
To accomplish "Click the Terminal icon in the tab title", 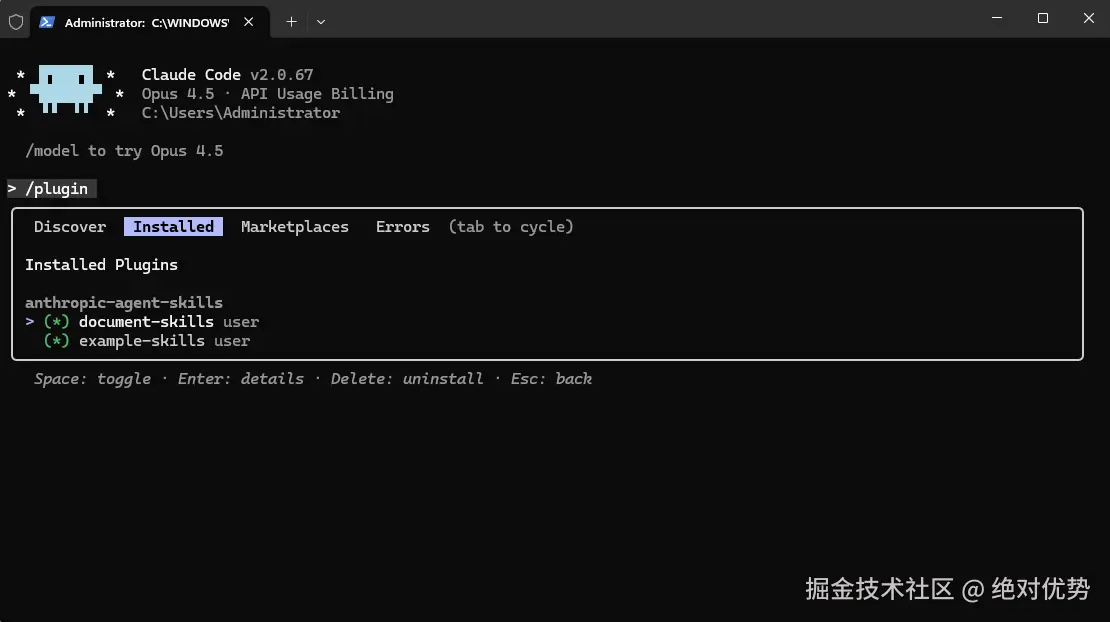I will click(46, 21).
